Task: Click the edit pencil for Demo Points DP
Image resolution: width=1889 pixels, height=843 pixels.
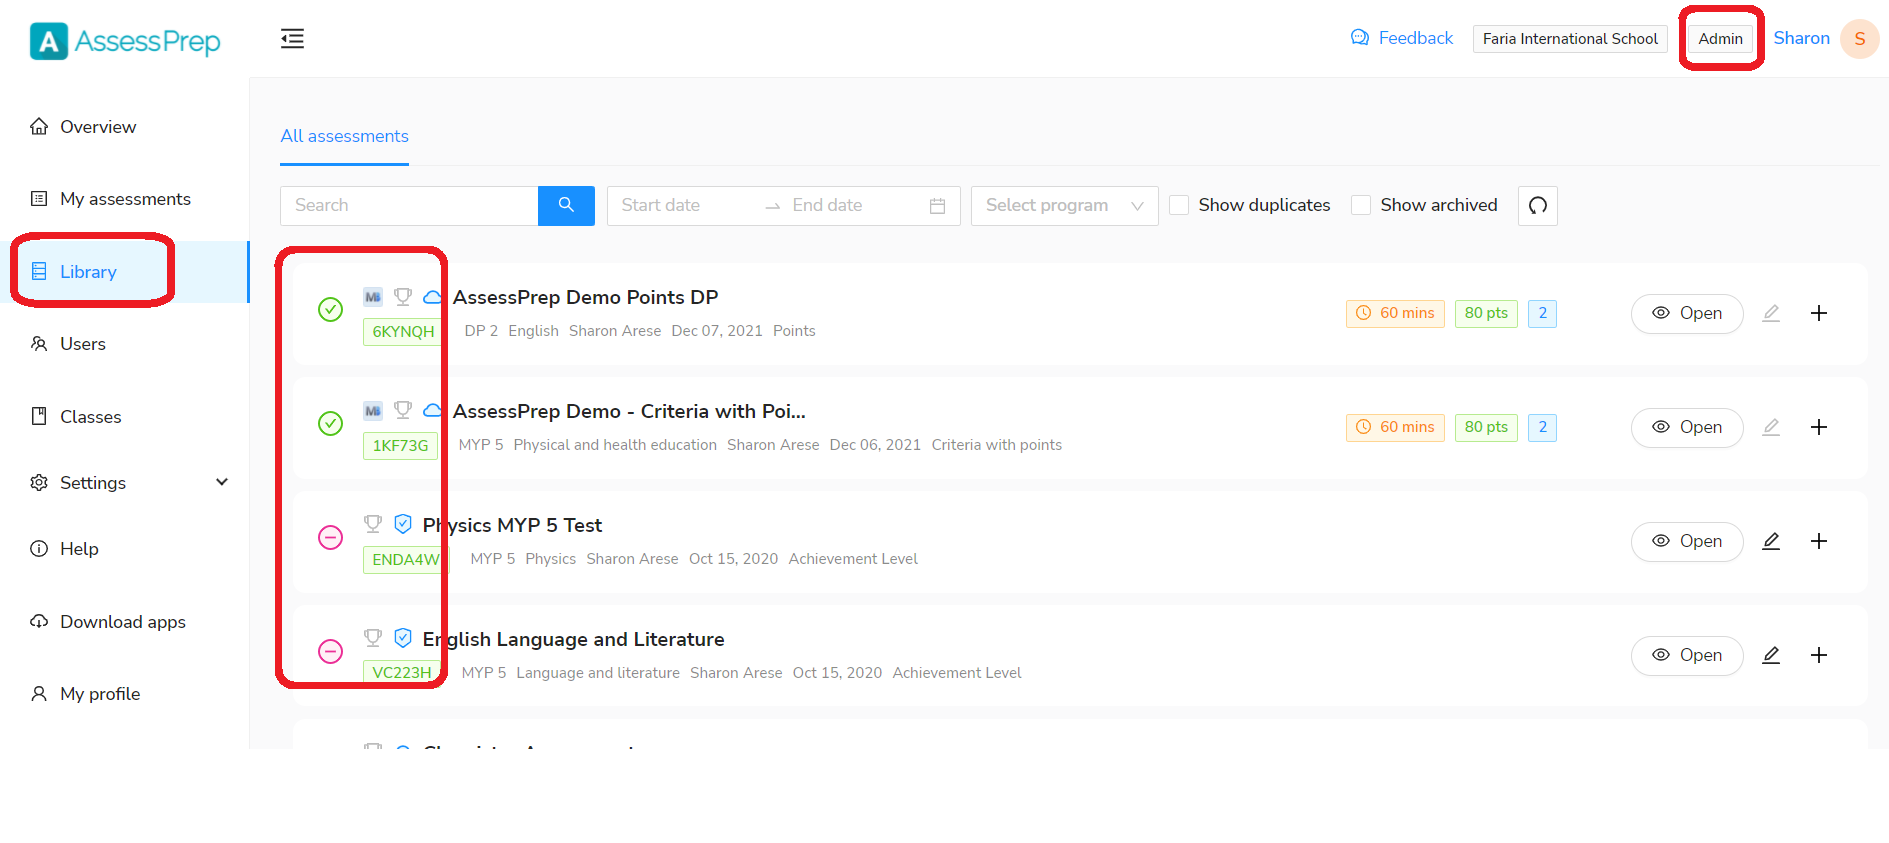Action: tap(1771, 314)
